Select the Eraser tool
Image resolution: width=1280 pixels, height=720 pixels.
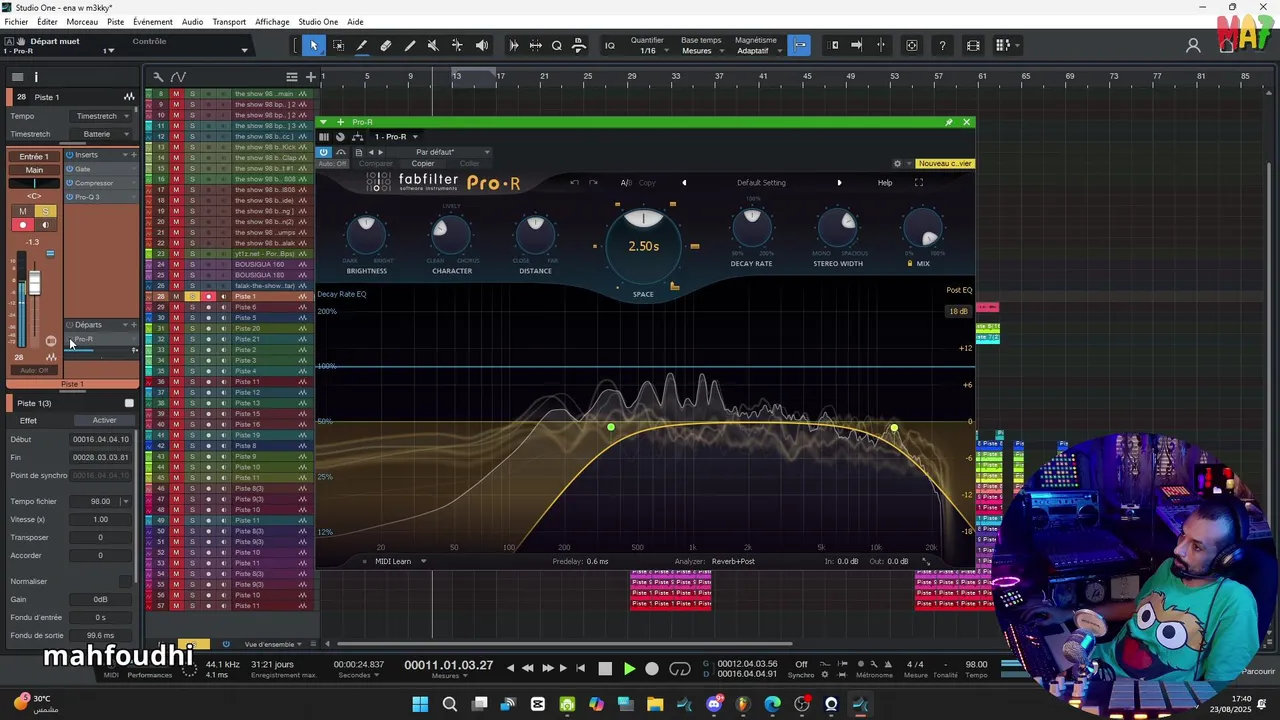[386, 45]
